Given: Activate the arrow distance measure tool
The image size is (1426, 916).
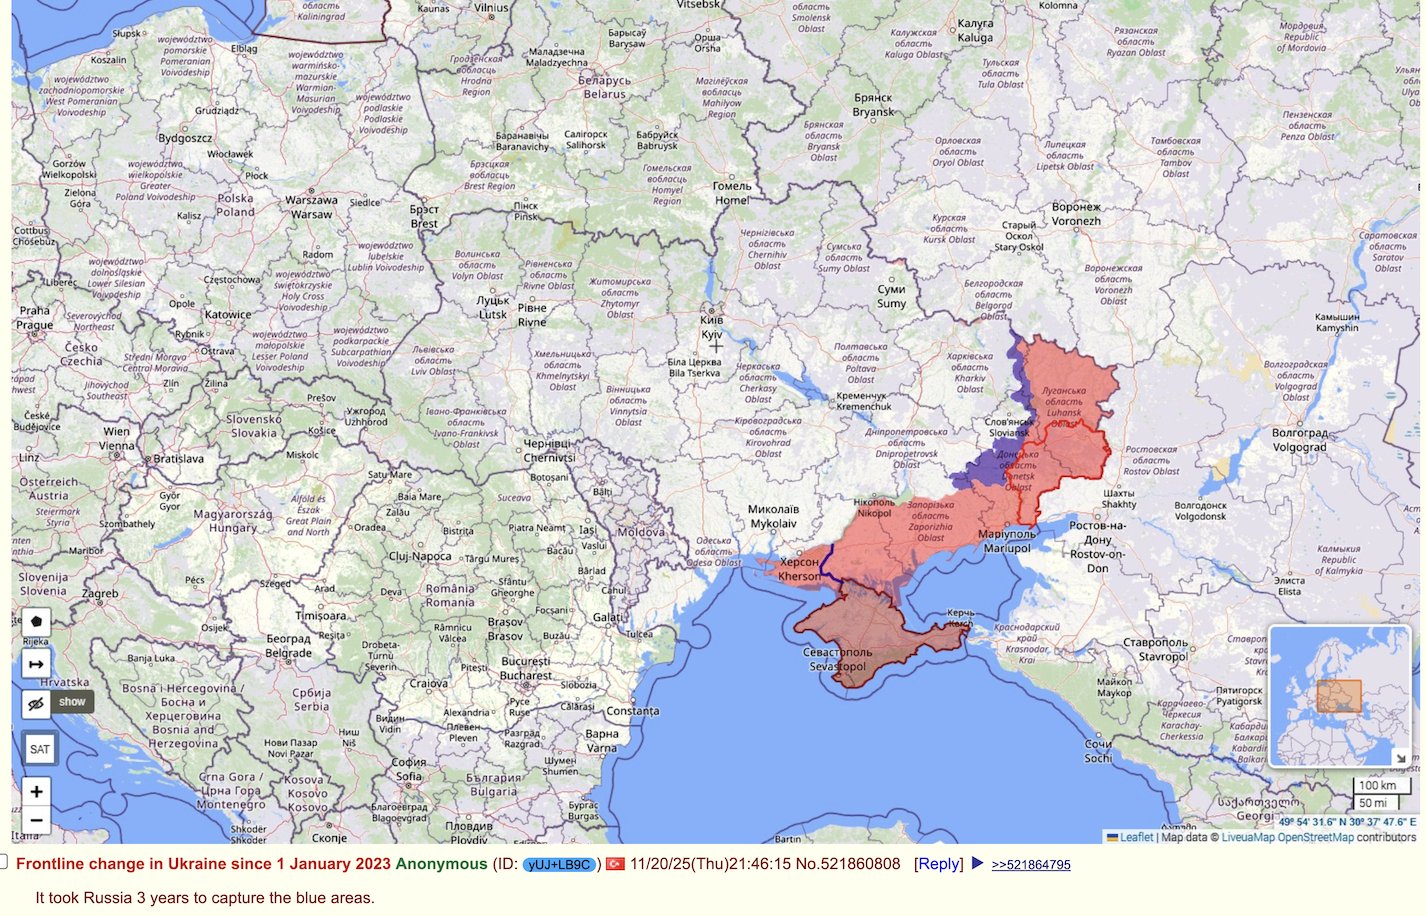Looking at the screenshot, I should (x=36, y=664).
